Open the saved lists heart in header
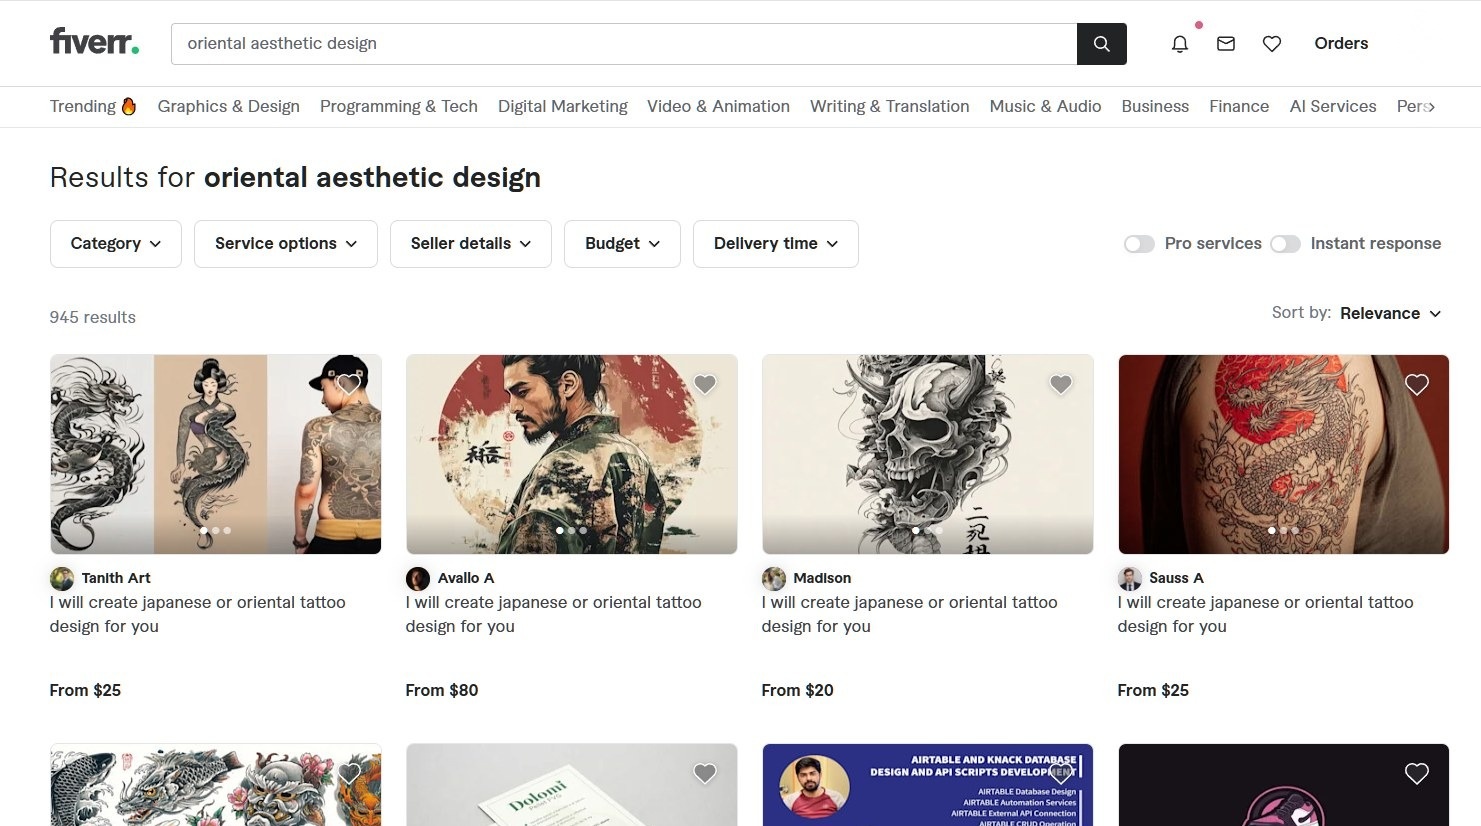 click(x=1272, y=44)
